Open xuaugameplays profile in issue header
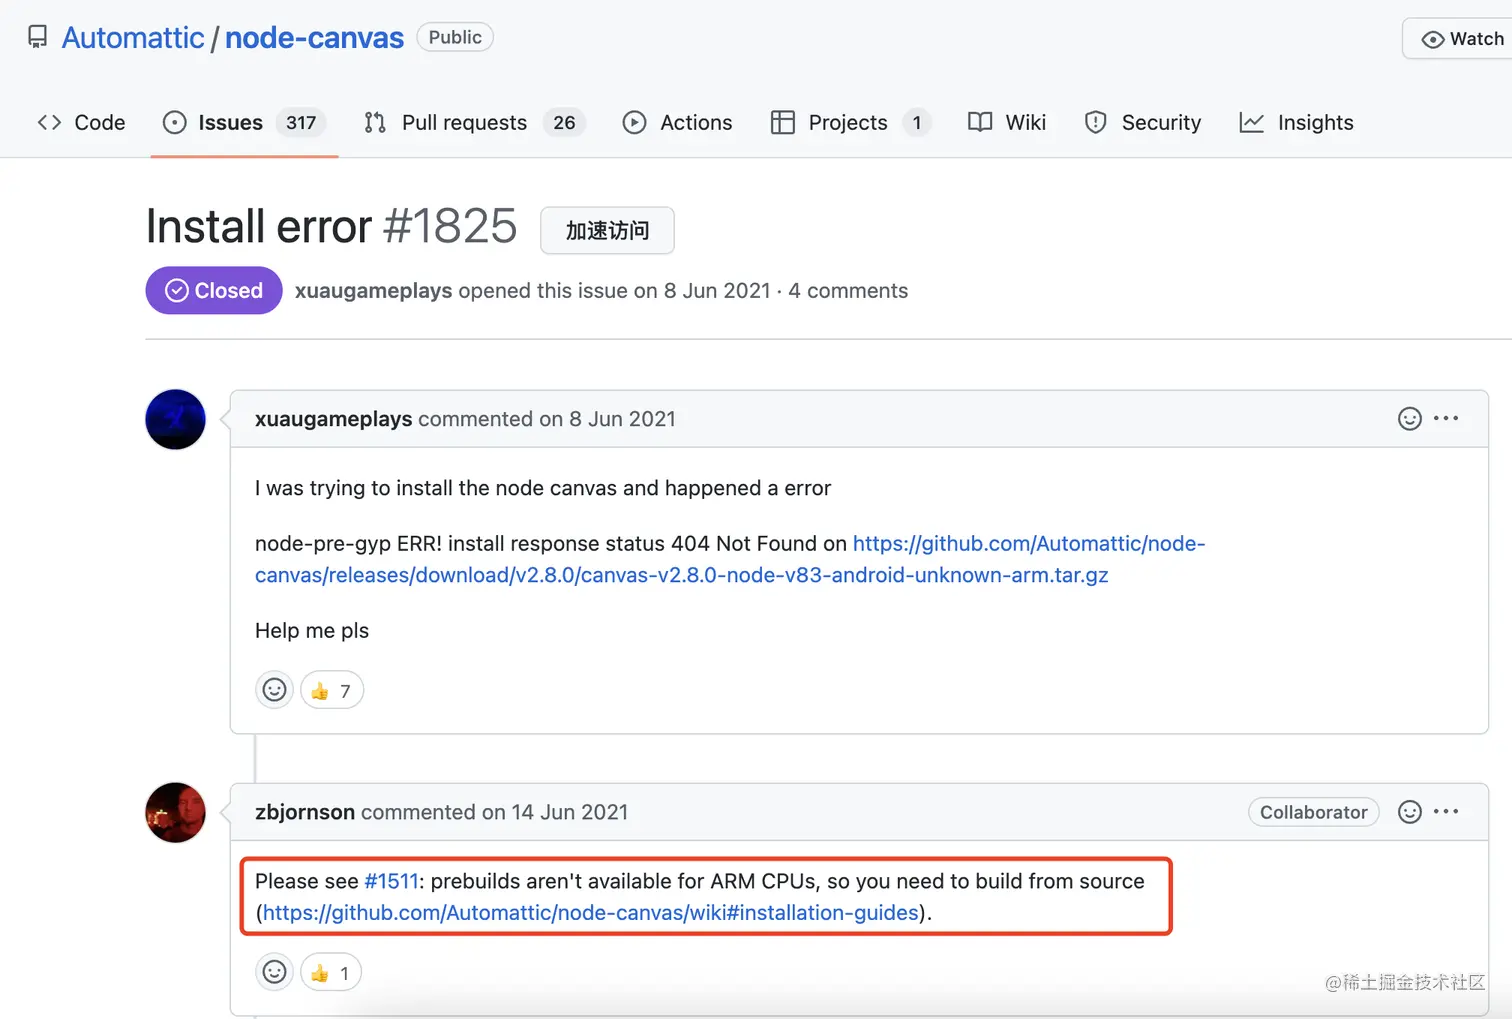Screen dimensions: 1512x1019 point(373,291)
